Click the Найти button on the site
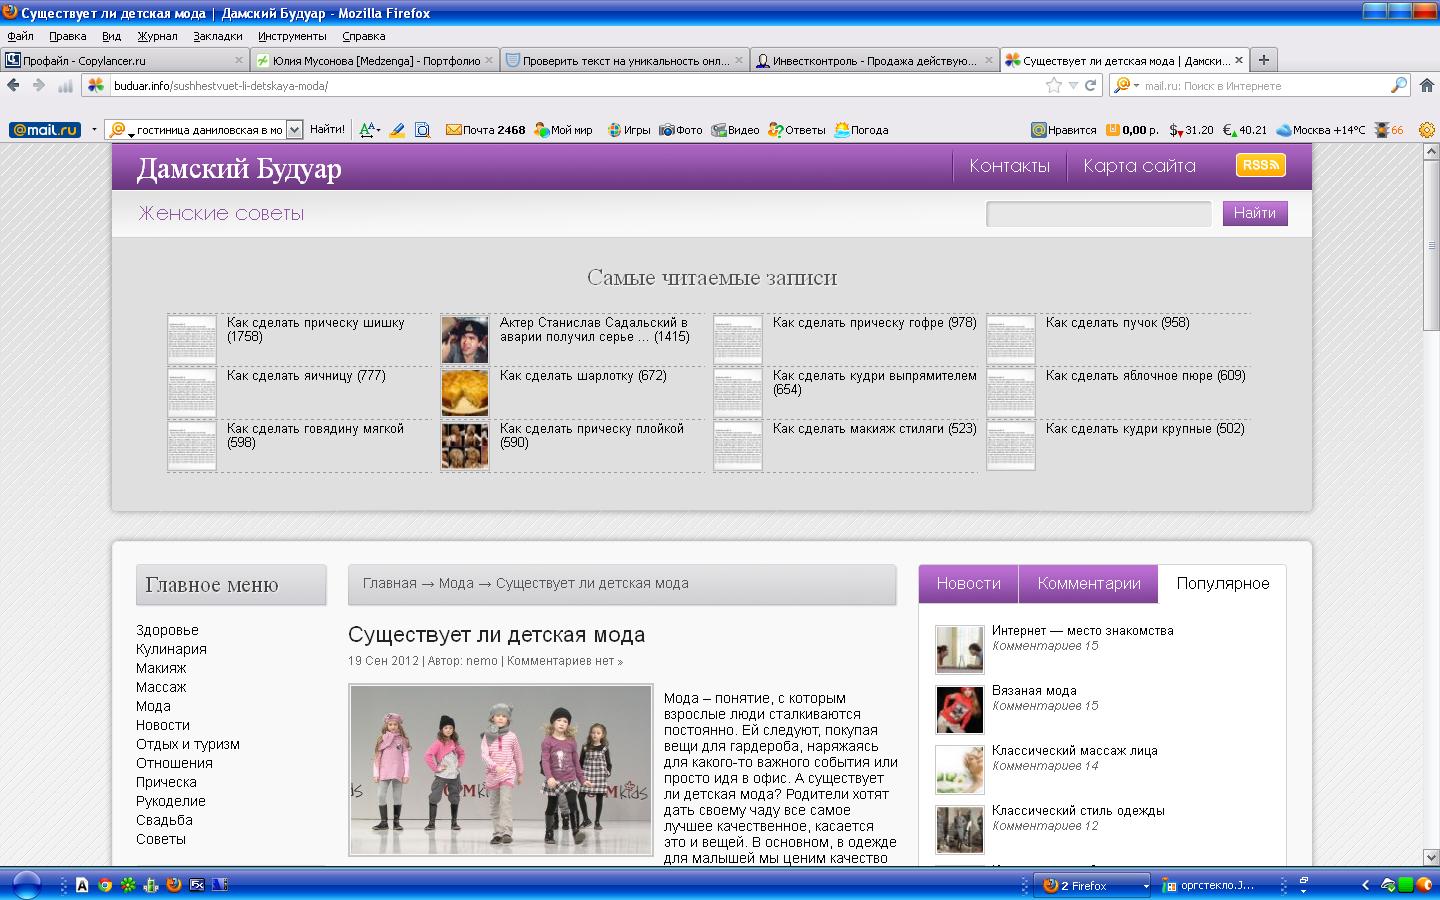This screenshot has width=1440, height=900. pos(1255,213)
